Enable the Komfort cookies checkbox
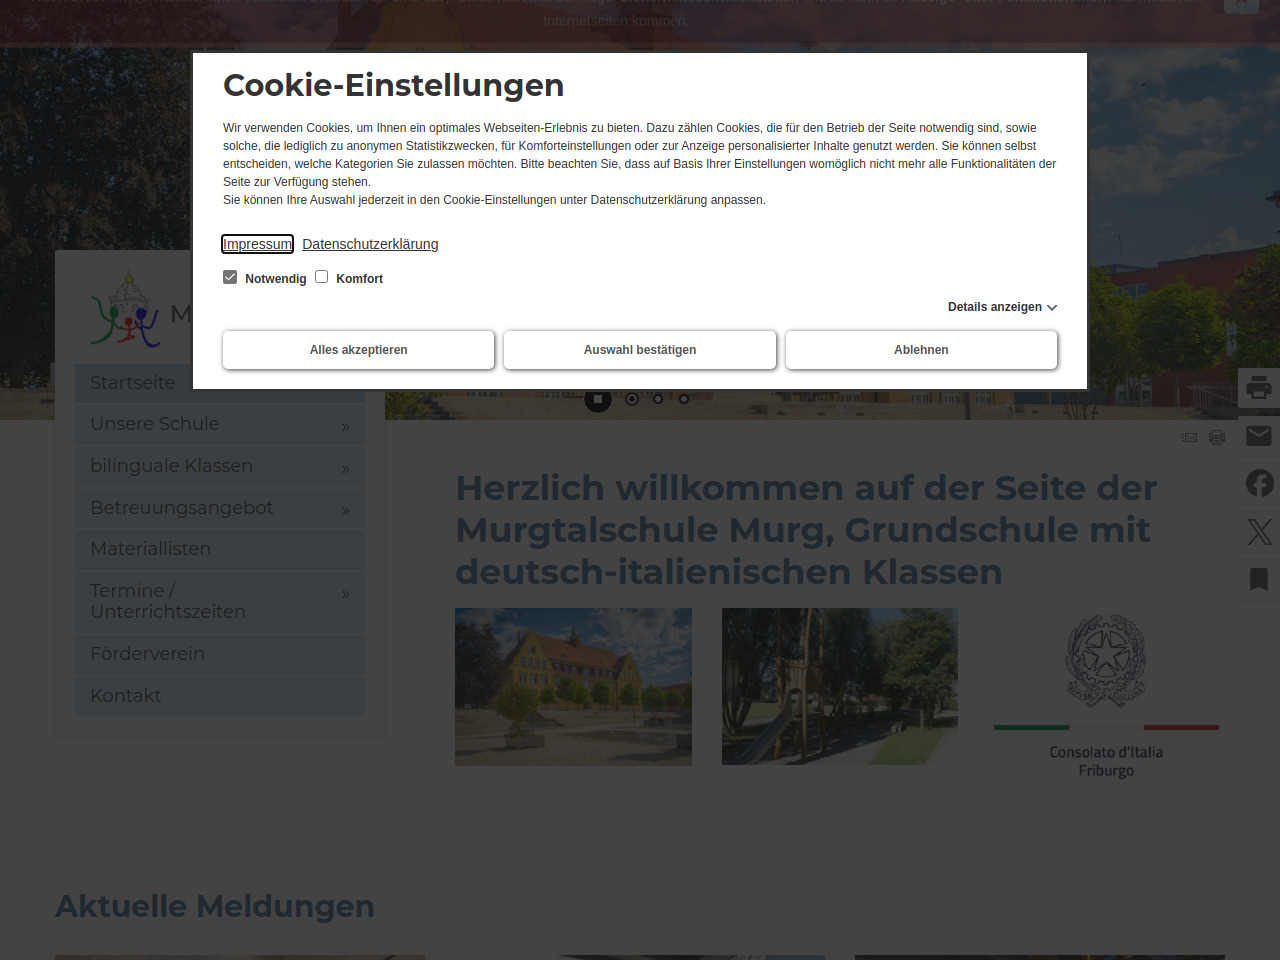The height and width of the screenshot is (960, 1280). [x=322, y=277]
